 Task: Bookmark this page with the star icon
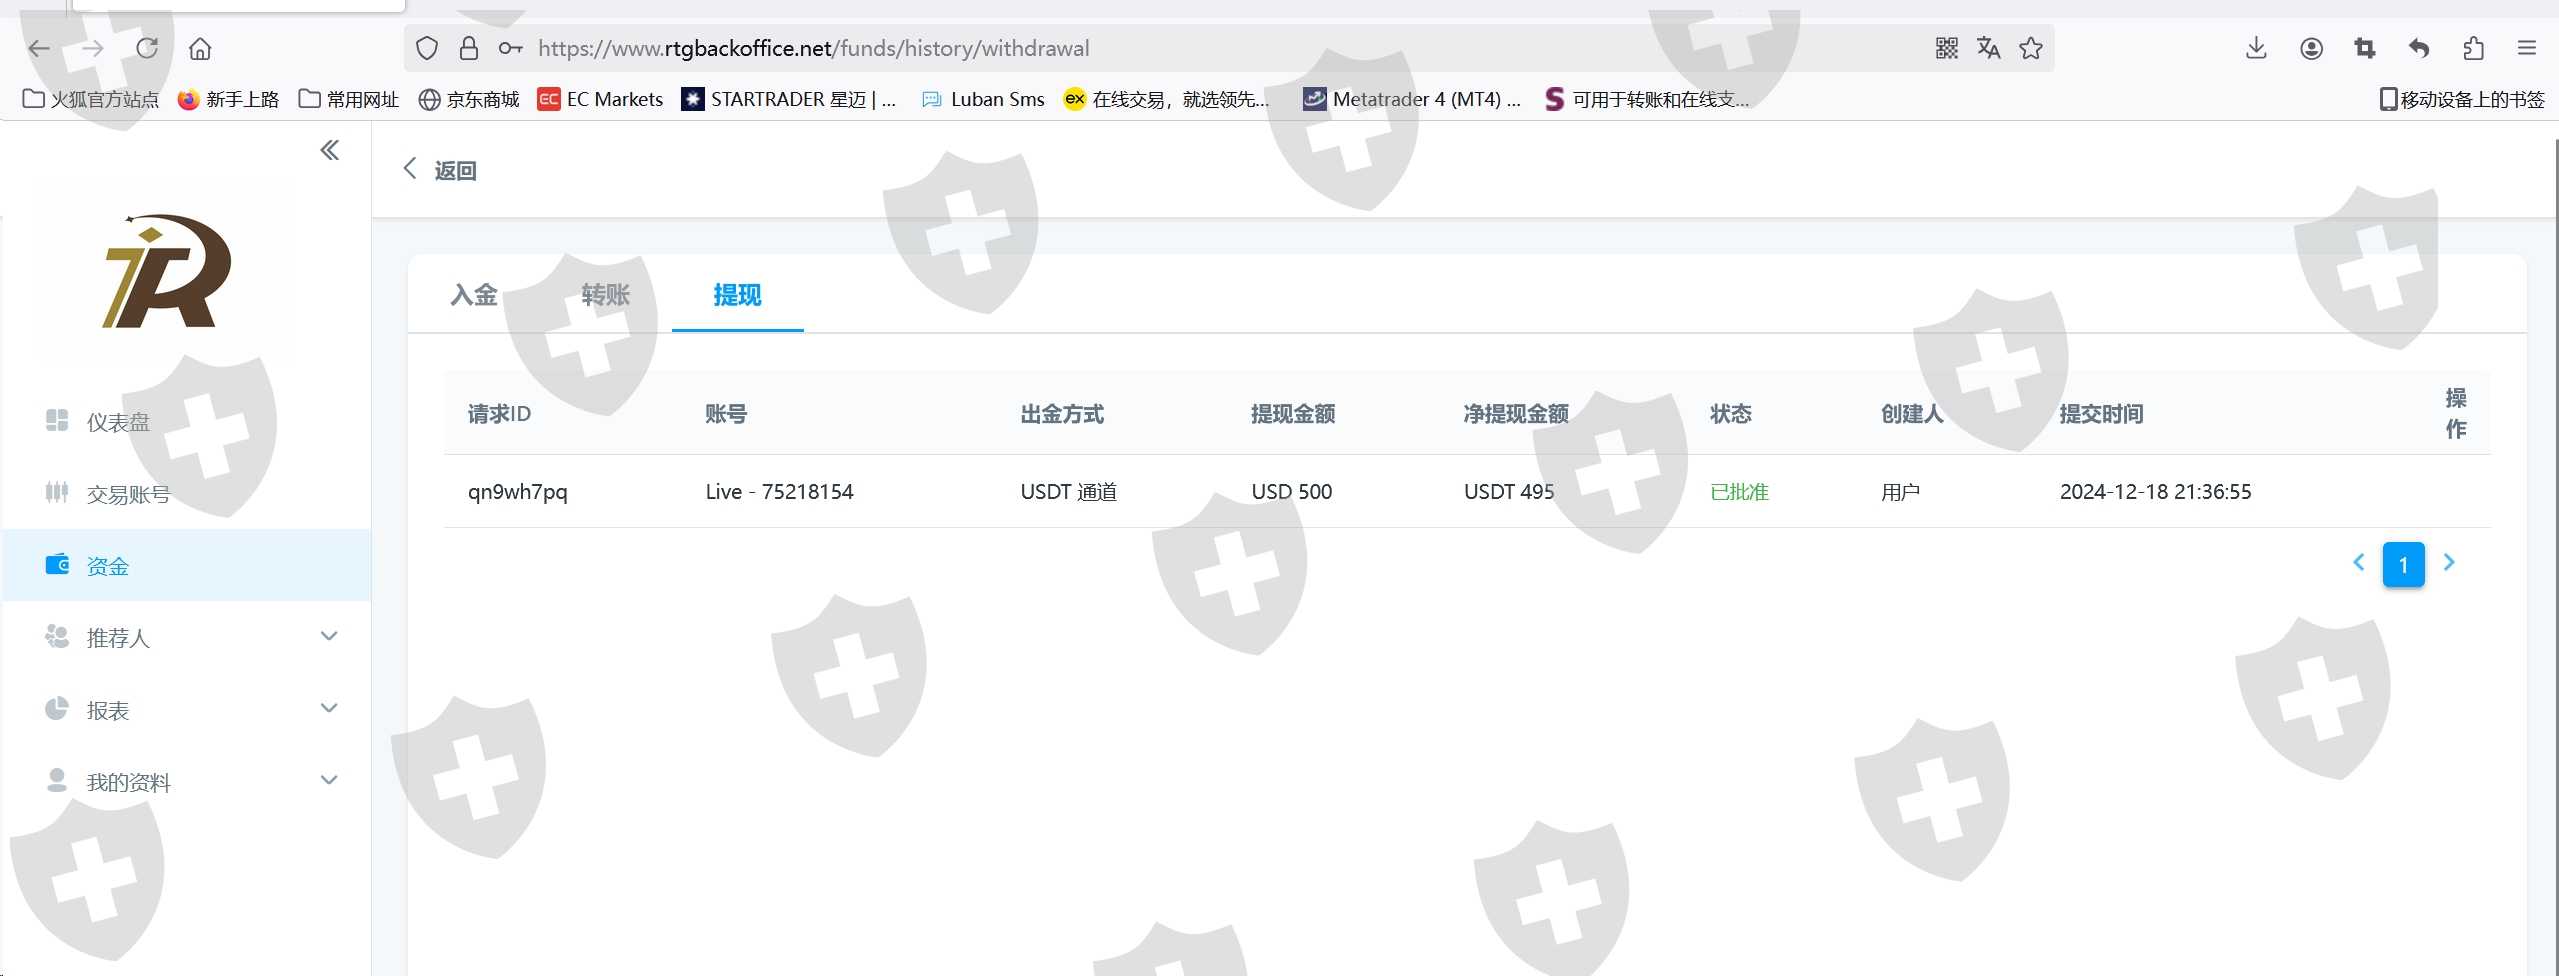pyautogui.click(x=2031, y=48)
